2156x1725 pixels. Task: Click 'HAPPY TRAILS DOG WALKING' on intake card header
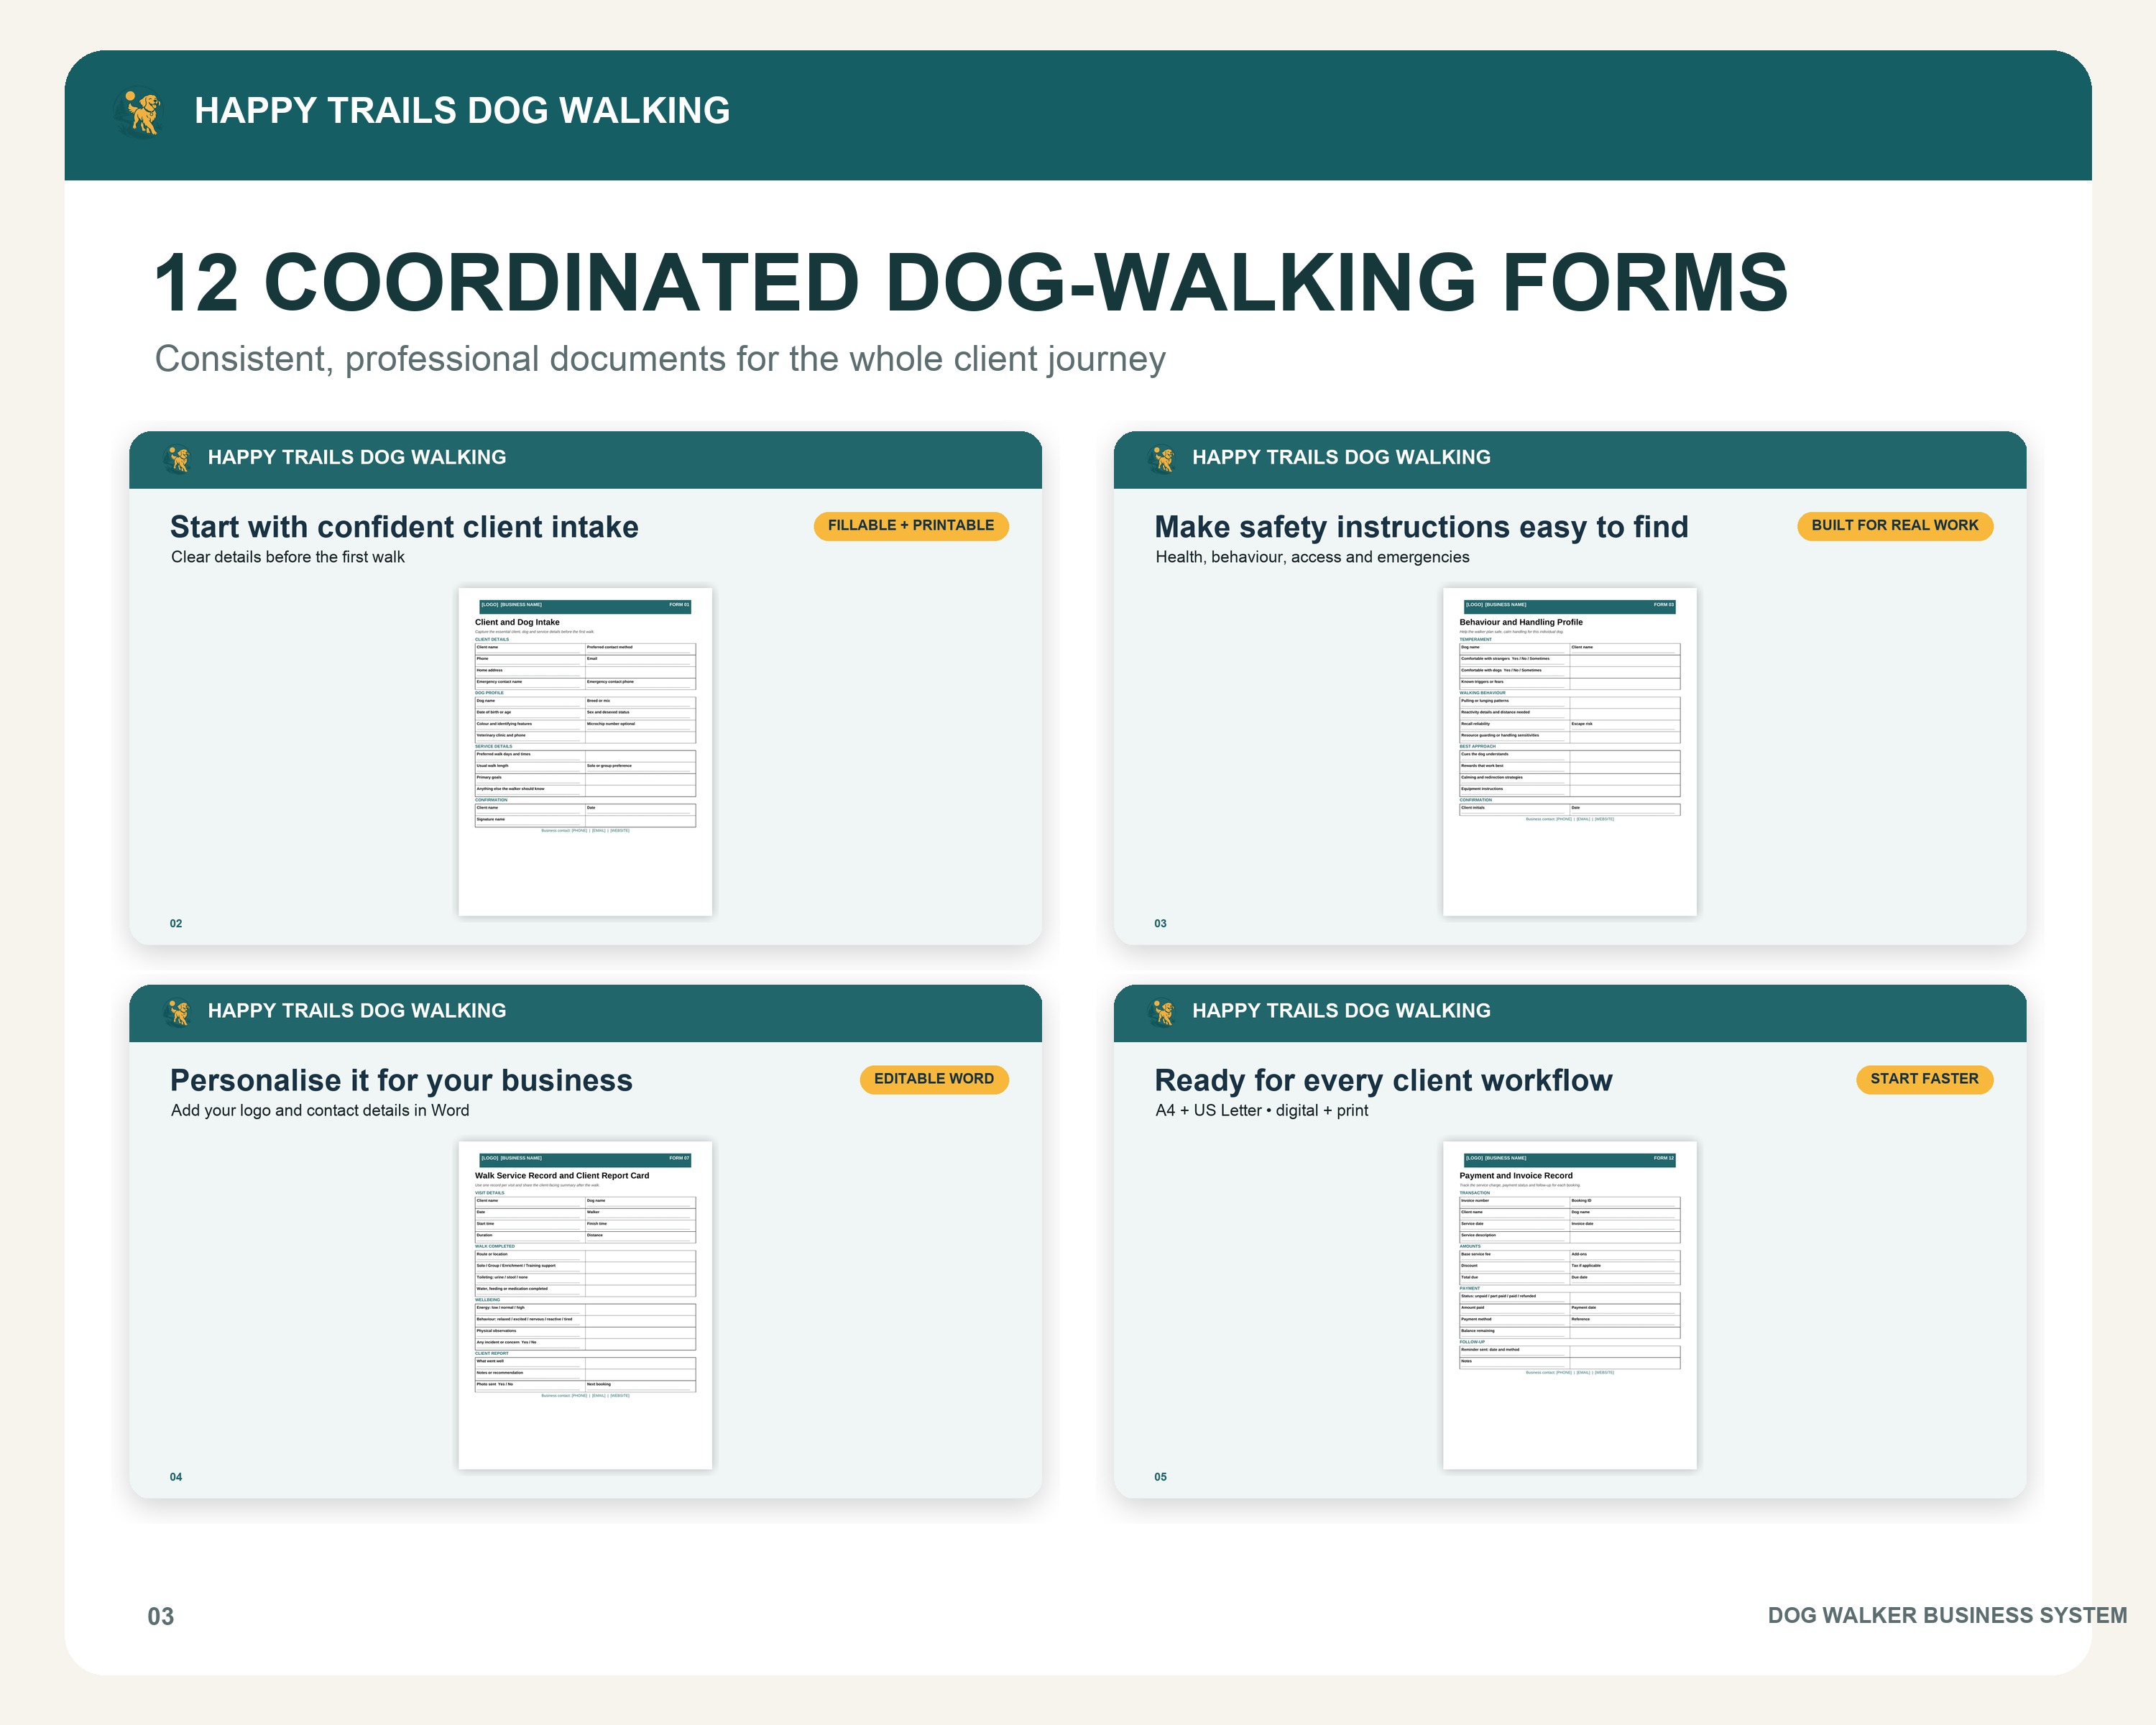tap(357, 457)
